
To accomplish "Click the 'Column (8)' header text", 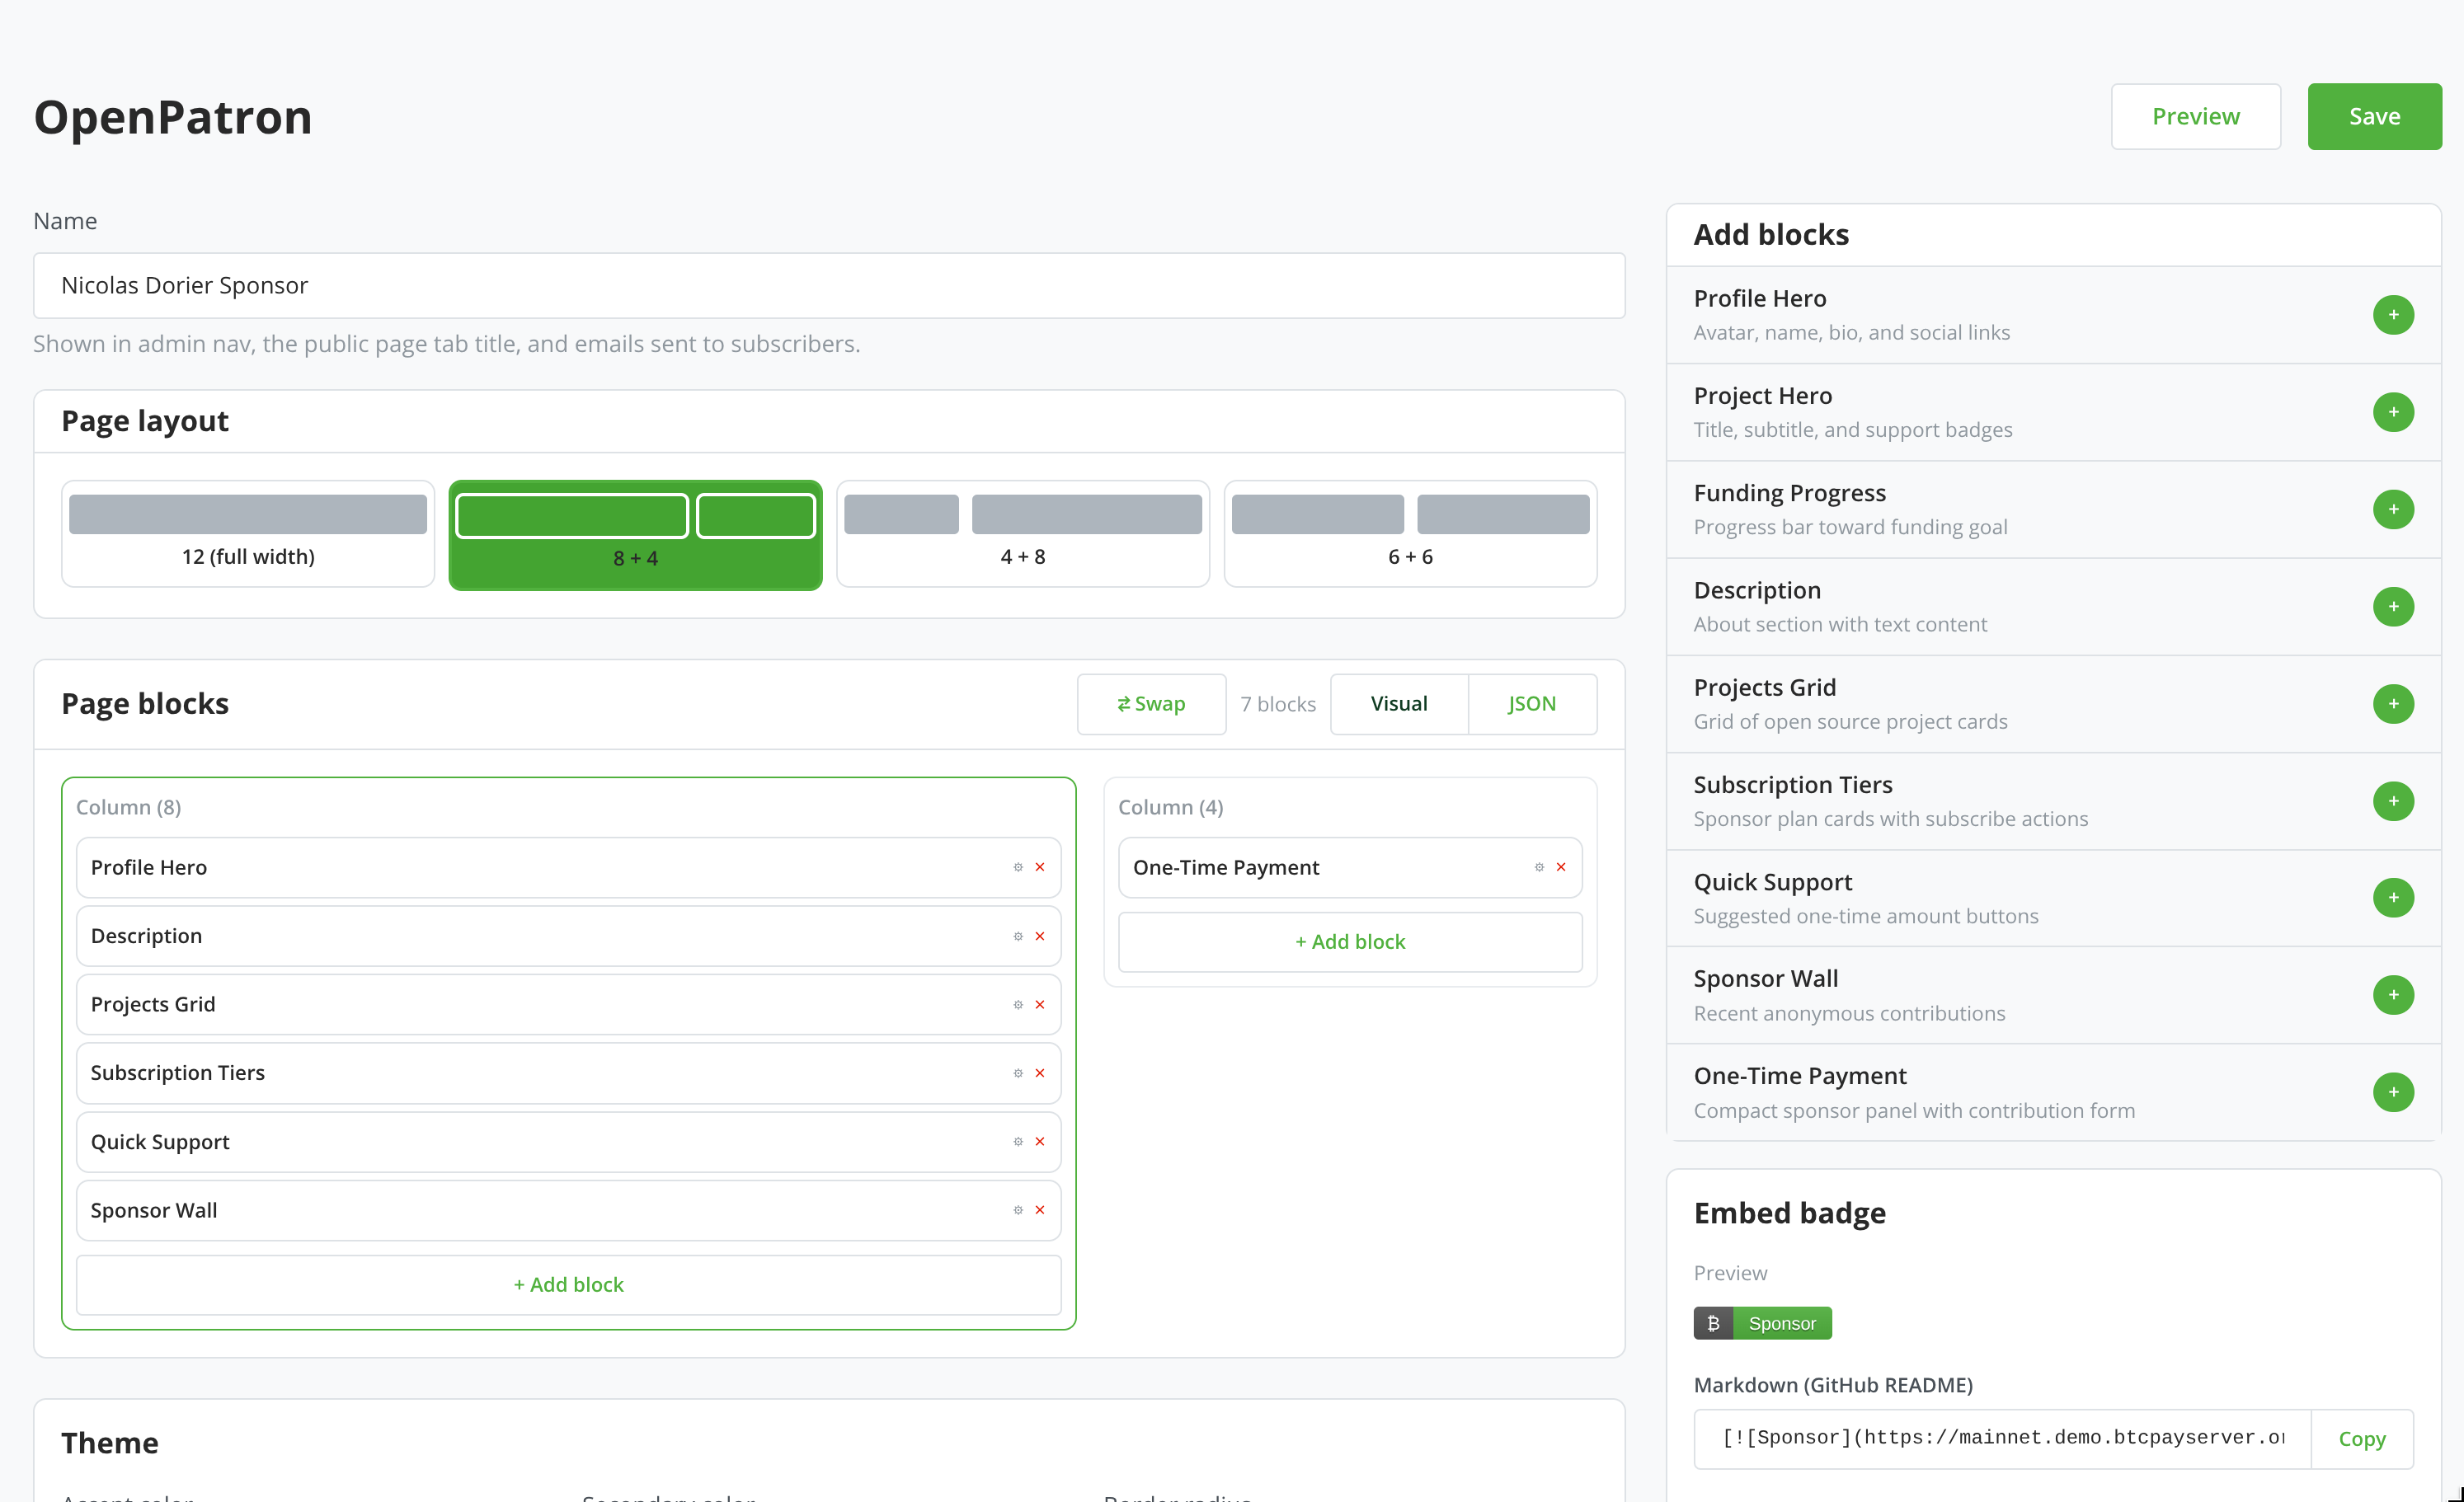I will click(129, 807).
